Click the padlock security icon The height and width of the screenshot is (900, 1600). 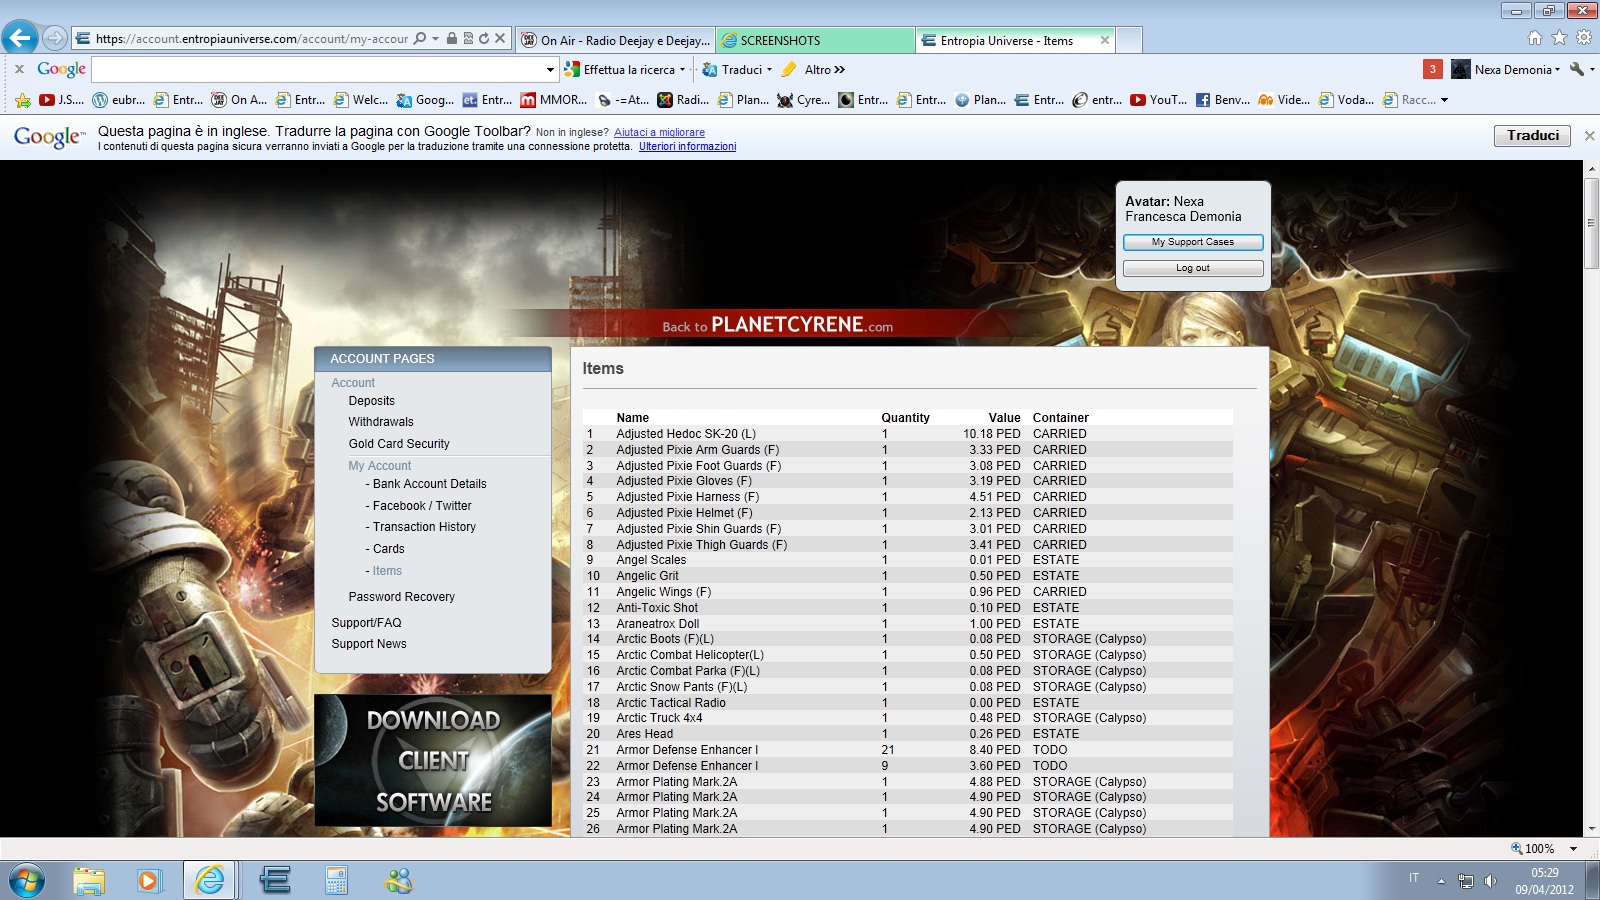tap(452, 39)
